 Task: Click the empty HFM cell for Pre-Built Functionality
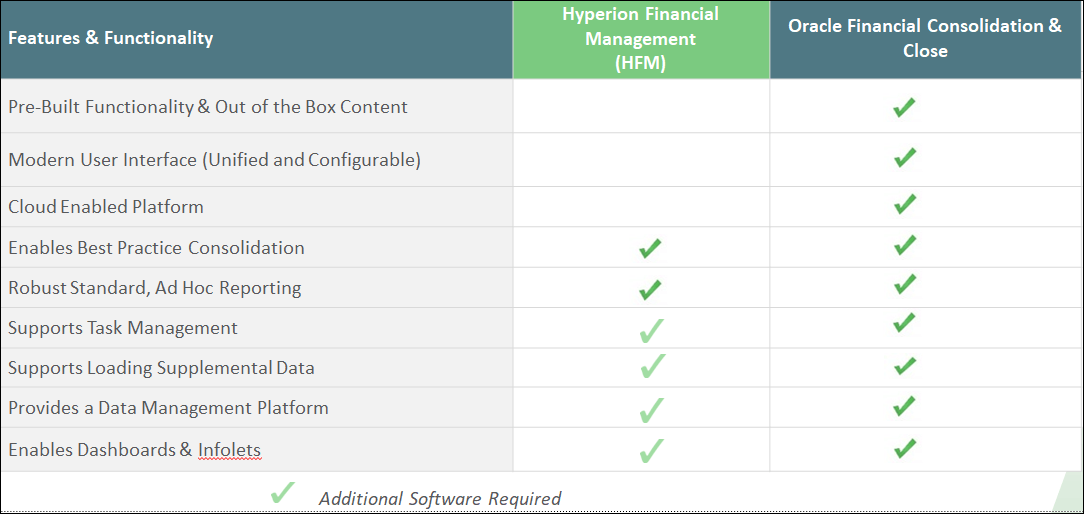(641, 106)
